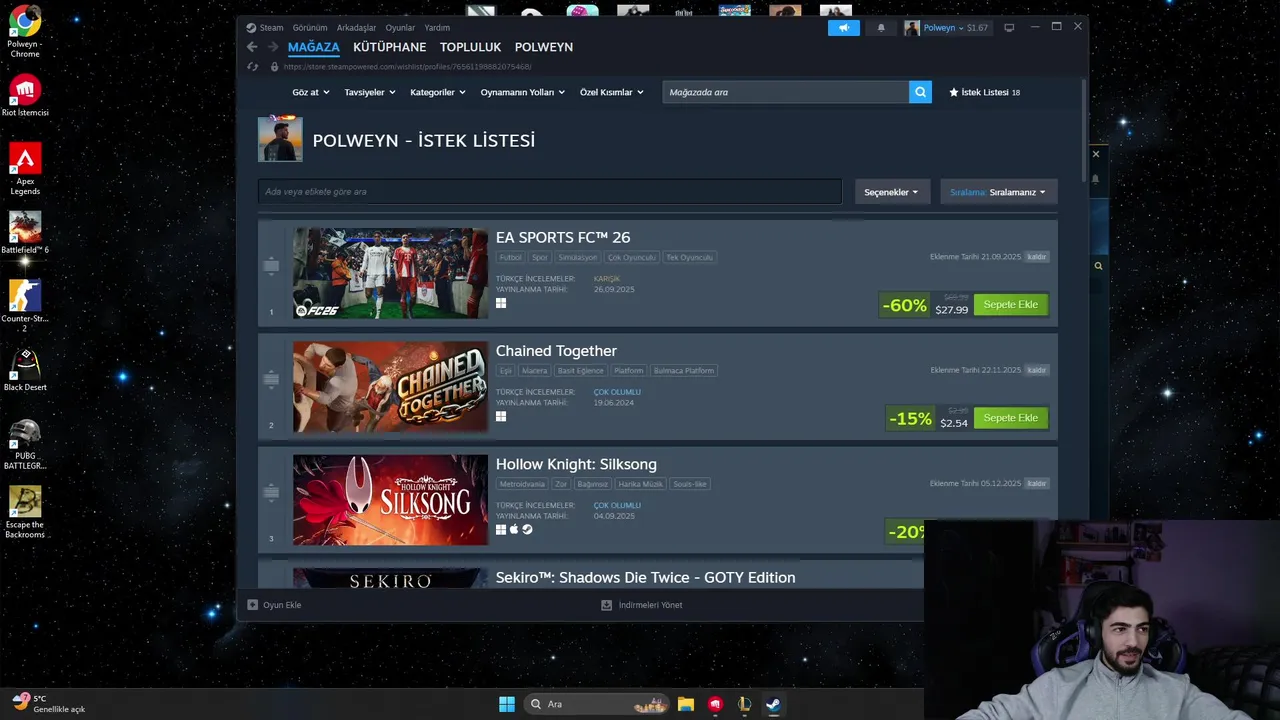Remove EA SPORTS FC 26 from wishlist
This screenshot has height=720, width=1280.
coord(1037,257)
